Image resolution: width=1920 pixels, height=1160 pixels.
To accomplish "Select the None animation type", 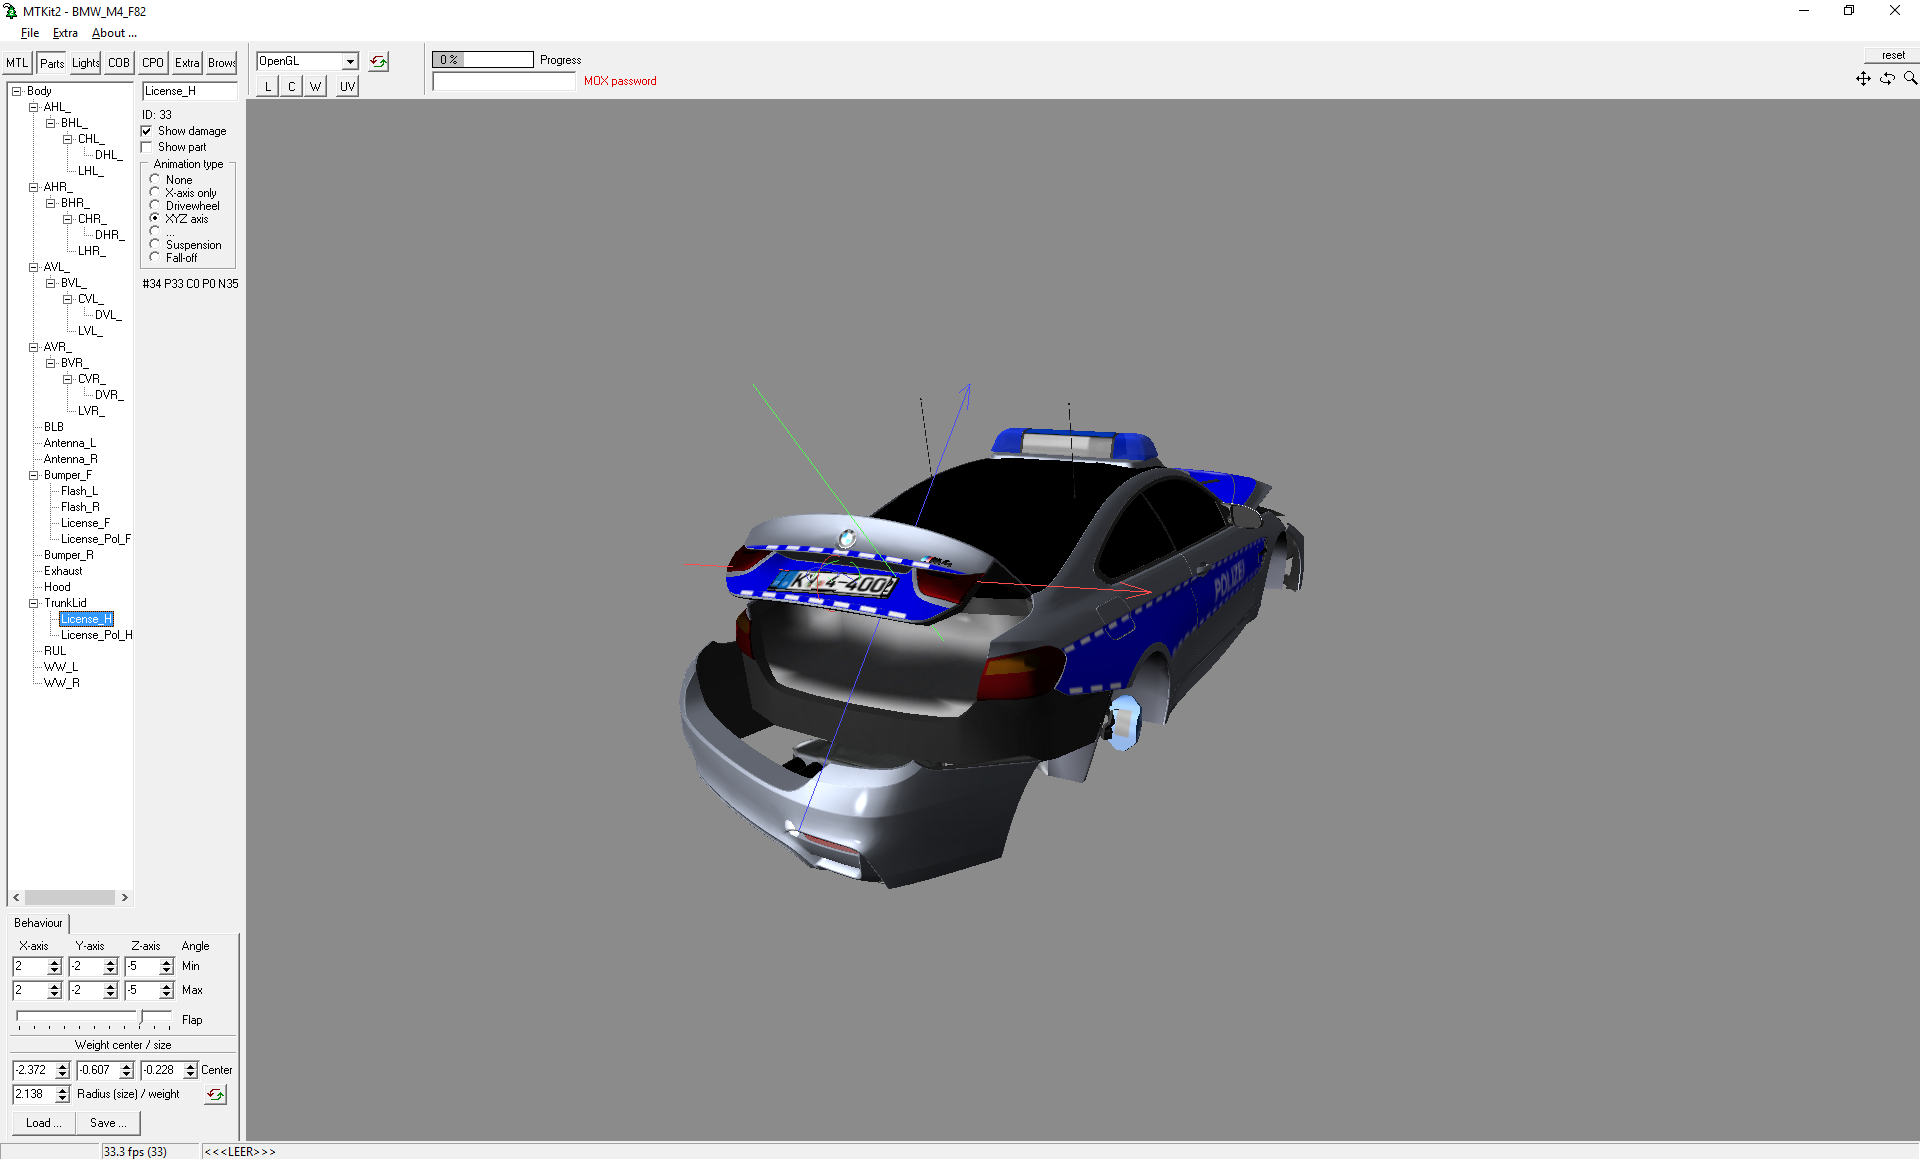I will pos(155,180).
